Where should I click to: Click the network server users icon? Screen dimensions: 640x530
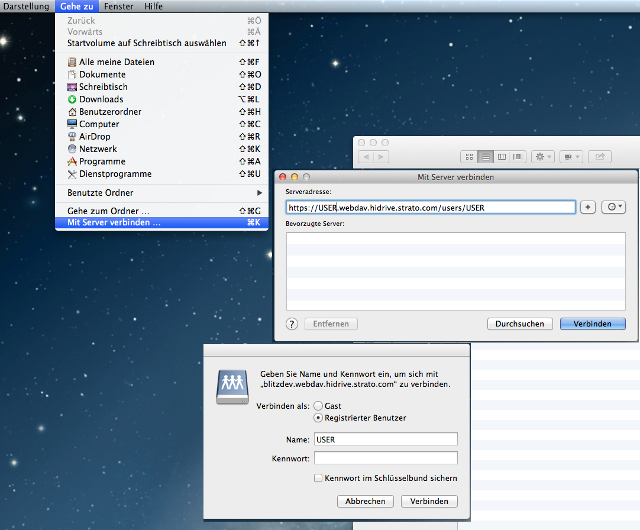point(232,387)
